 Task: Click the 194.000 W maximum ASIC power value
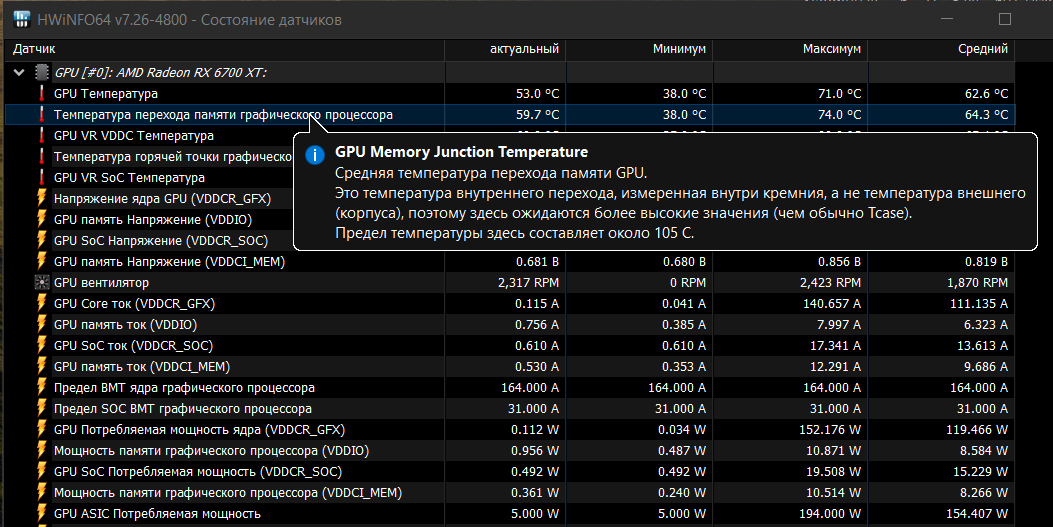click(830, 514)
